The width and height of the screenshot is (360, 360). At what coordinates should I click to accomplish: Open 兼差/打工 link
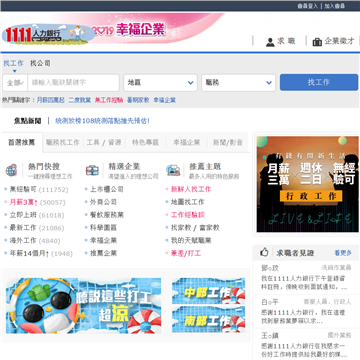click(x=186, y=253)
